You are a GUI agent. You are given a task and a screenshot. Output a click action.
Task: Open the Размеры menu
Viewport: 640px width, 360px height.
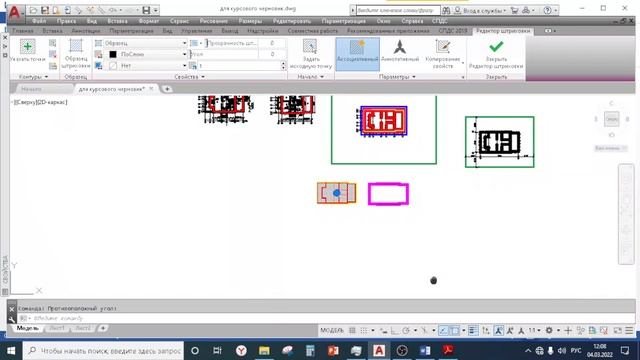pyautogui.click(x=250, y=21)
